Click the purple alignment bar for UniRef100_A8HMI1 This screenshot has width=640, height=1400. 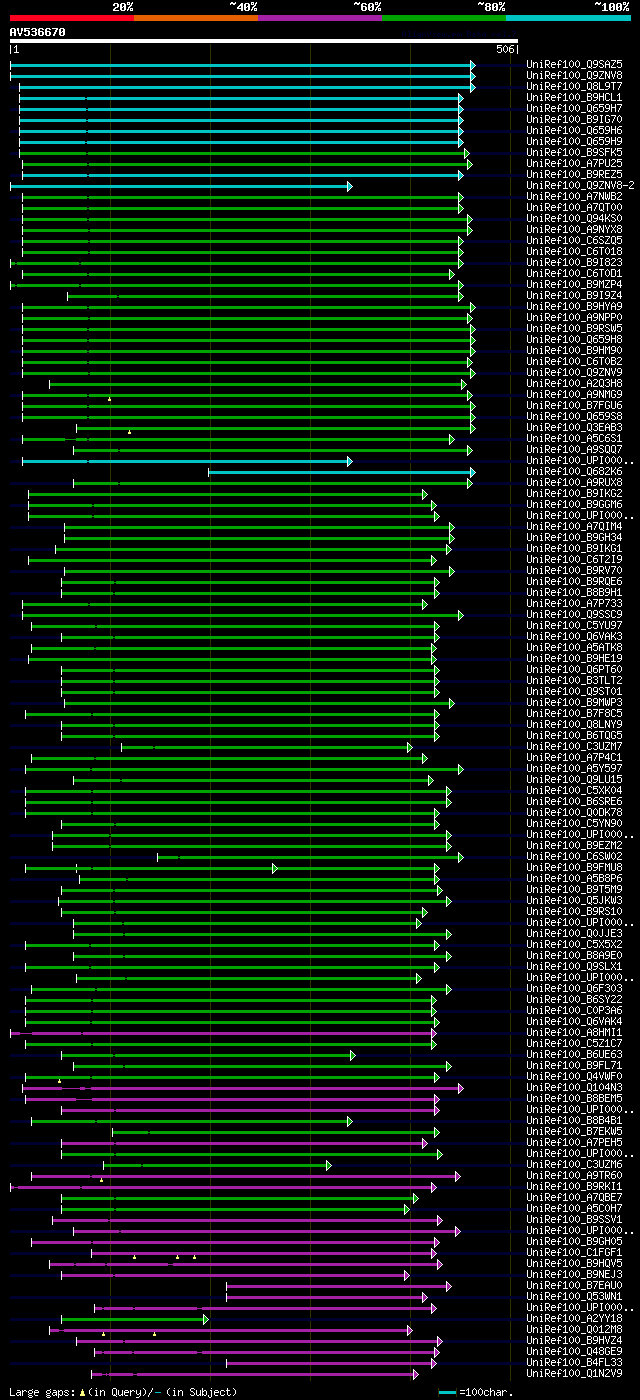tap(223, 1032)
